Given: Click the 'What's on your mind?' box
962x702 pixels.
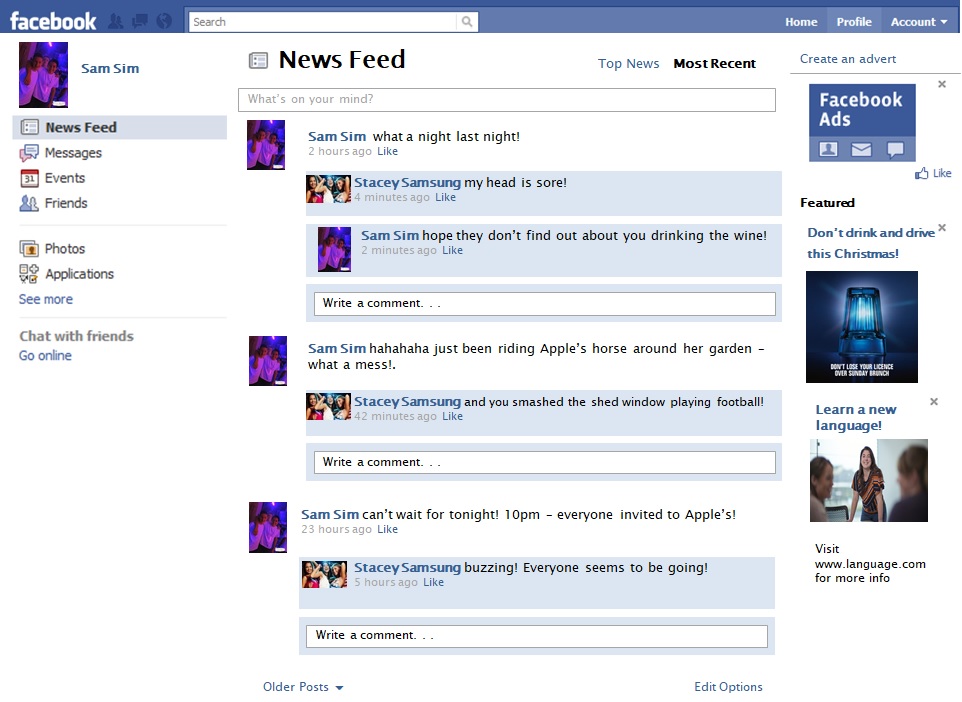Looking at the screenshot, I should pos(506,100).
